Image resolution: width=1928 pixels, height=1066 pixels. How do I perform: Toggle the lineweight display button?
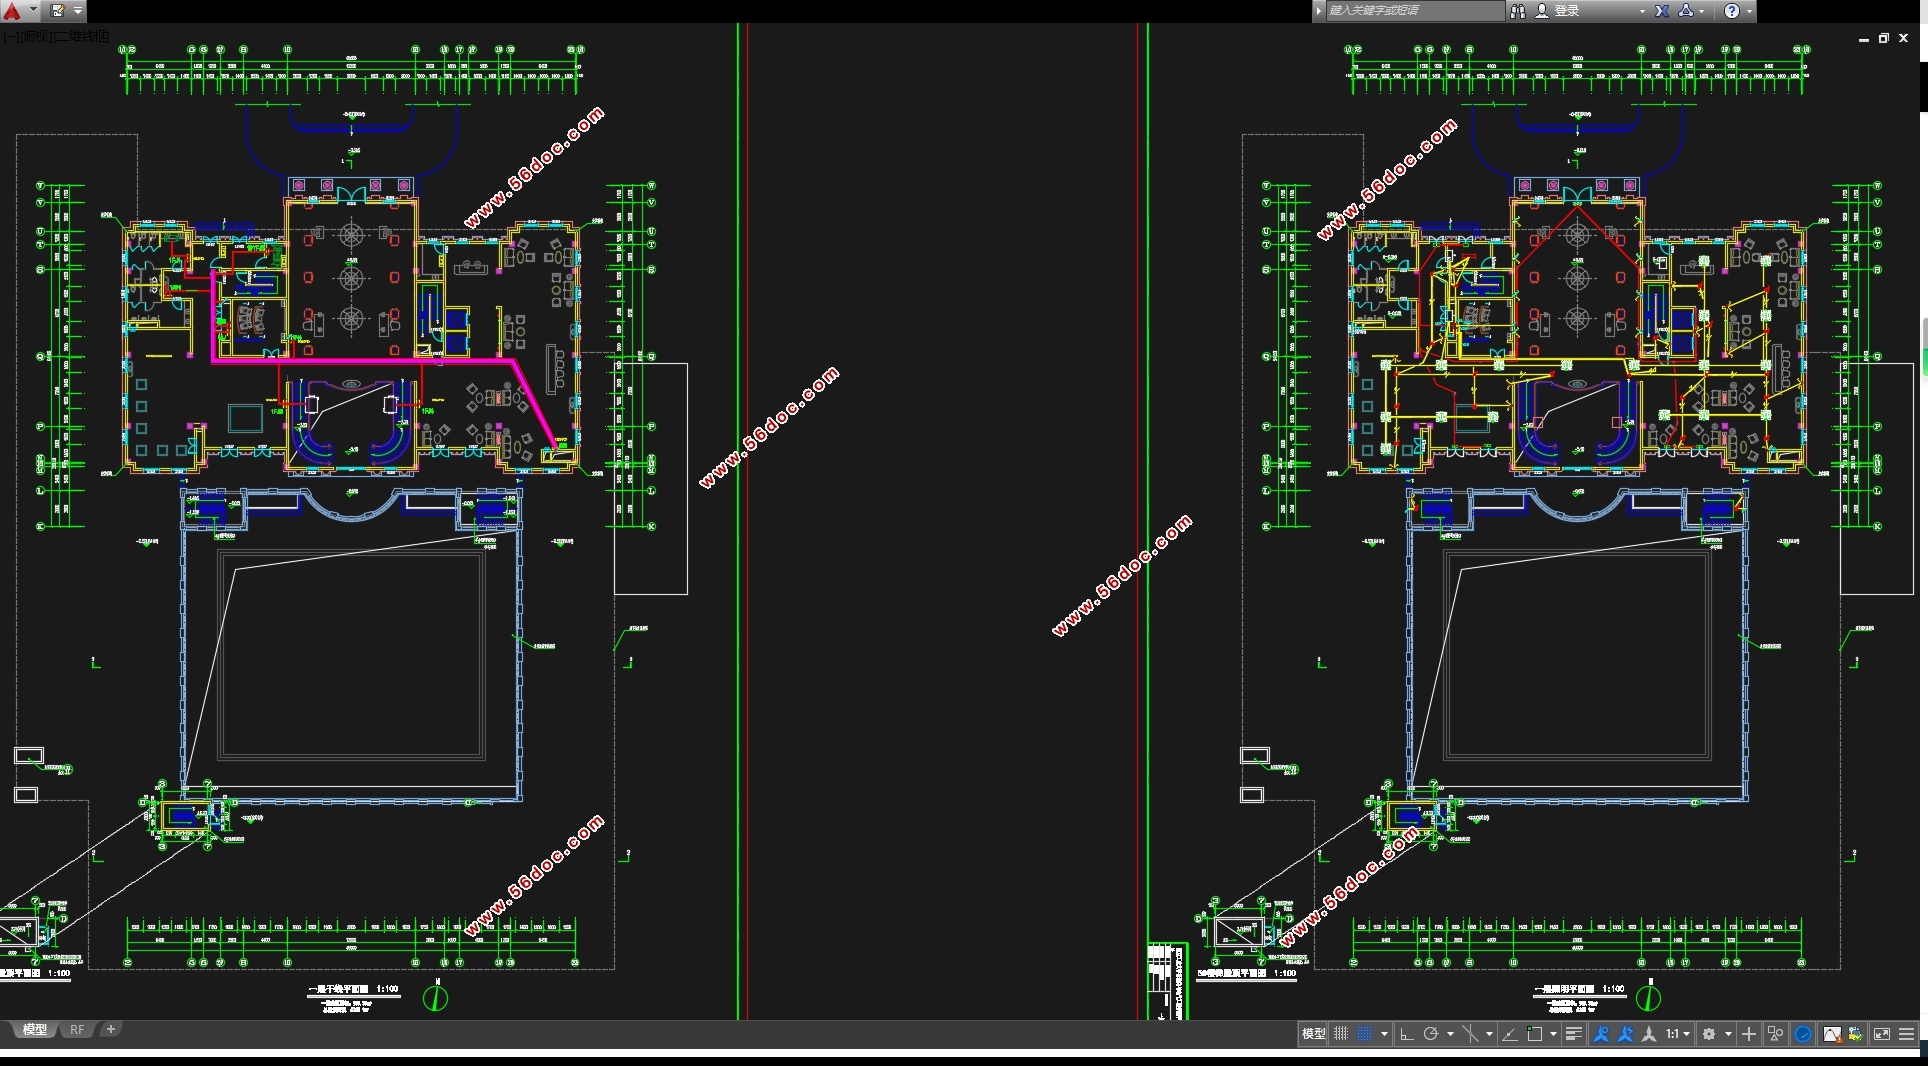point(1573,1034)
